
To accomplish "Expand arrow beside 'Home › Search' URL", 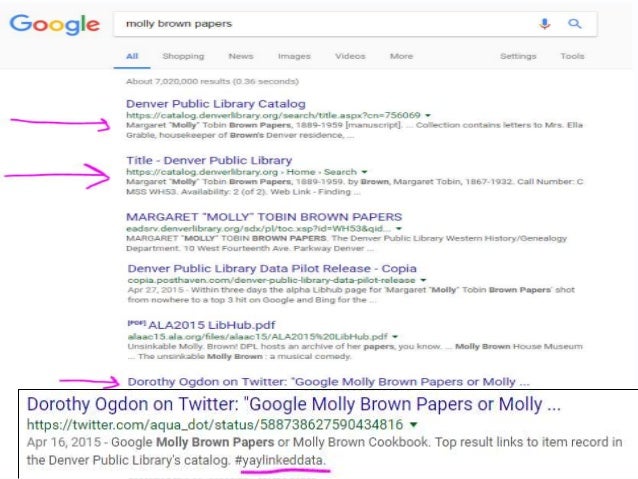I will click(364, 172).
